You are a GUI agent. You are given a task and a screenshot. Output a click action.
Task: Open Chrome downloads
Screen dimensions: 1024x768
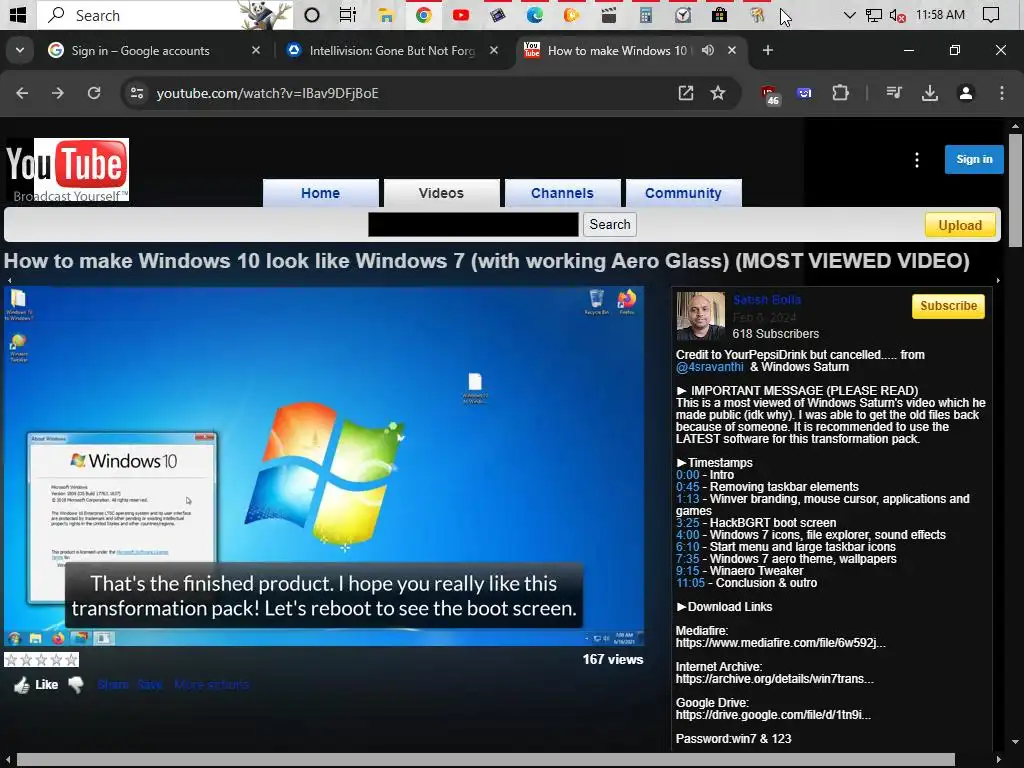(930, 93)
